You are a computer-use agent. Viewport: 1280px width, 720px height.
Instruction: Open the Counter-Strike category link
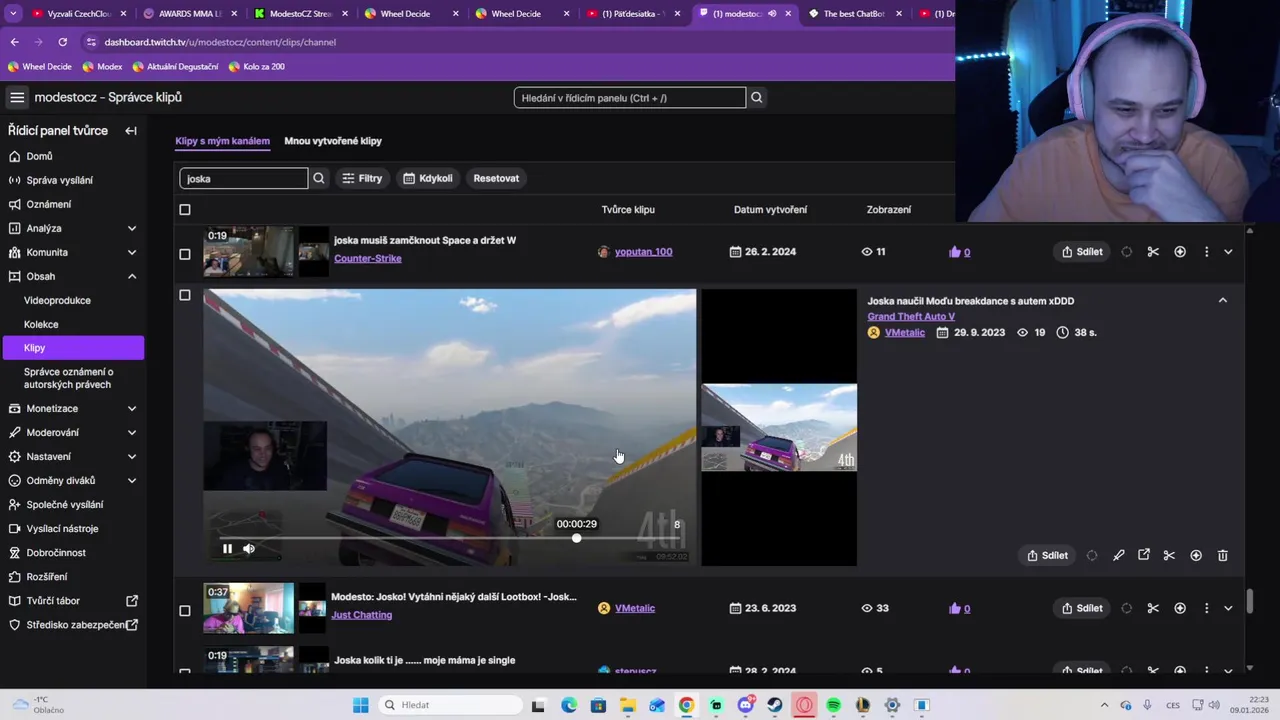[x=368, y=258]
